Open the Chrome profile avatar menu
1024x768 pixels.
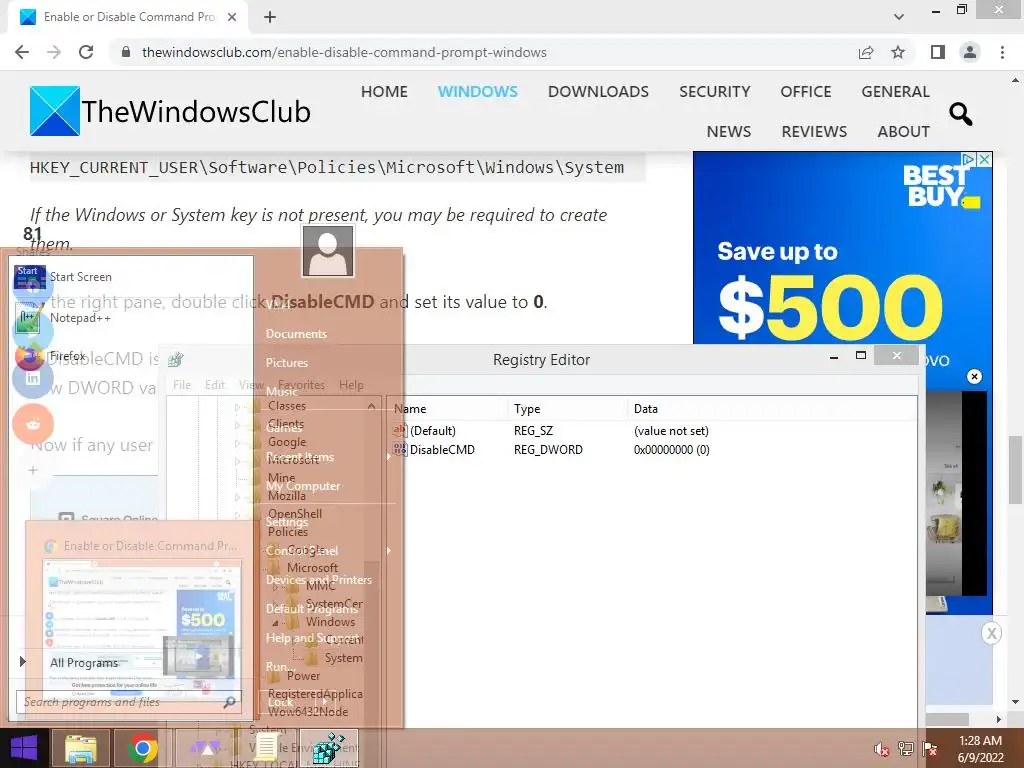coord(970,52)
